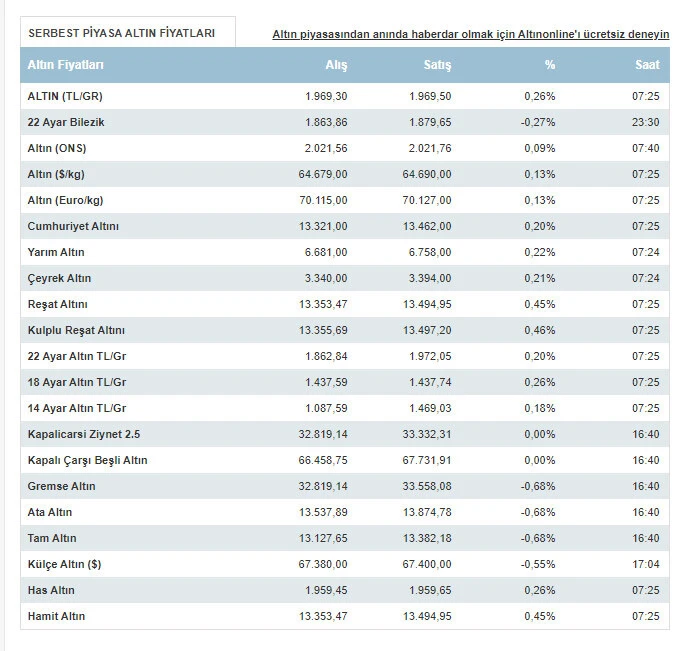Open the Has Altın entry

coord(52,590)
